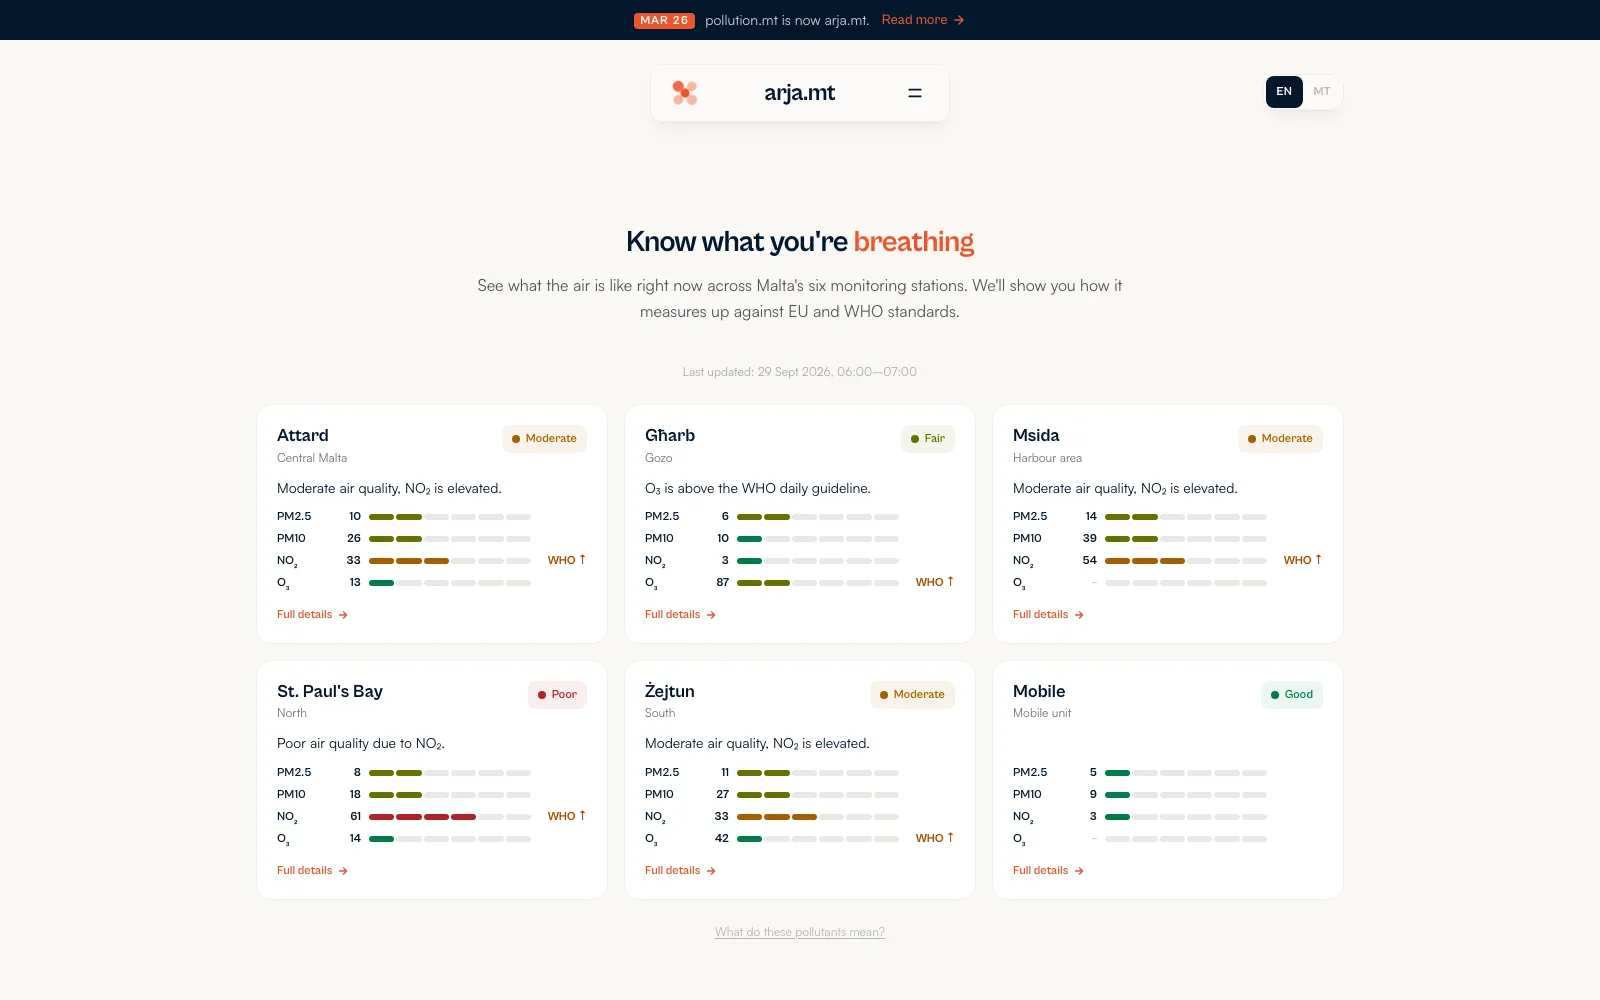Click the Moderate badge on Attard card
Screen dimensions: 1600x1000
544,439
